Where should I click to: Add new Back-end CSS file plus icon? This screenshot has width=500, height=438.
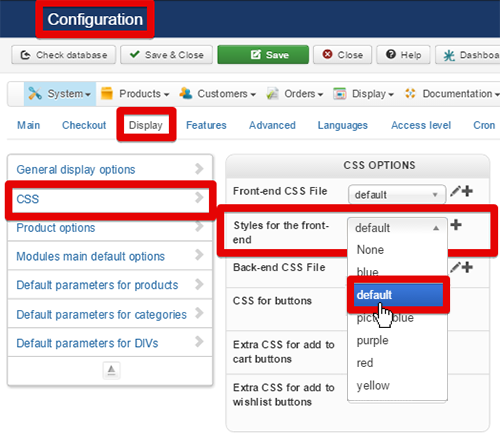[x=467, y=267]
